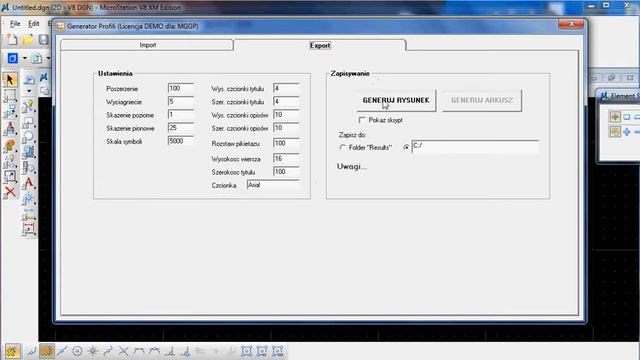This screenshot has height=360, width=640.
Task: Click the C:/ save path field
Action: [x=475, y=146]
